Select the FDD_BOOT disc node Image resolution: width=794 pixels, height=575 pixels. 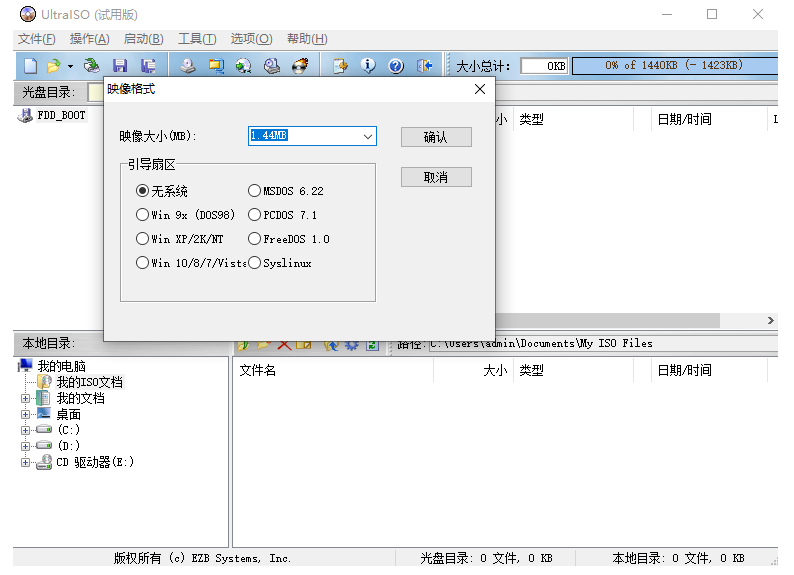[x=61, y=115]
